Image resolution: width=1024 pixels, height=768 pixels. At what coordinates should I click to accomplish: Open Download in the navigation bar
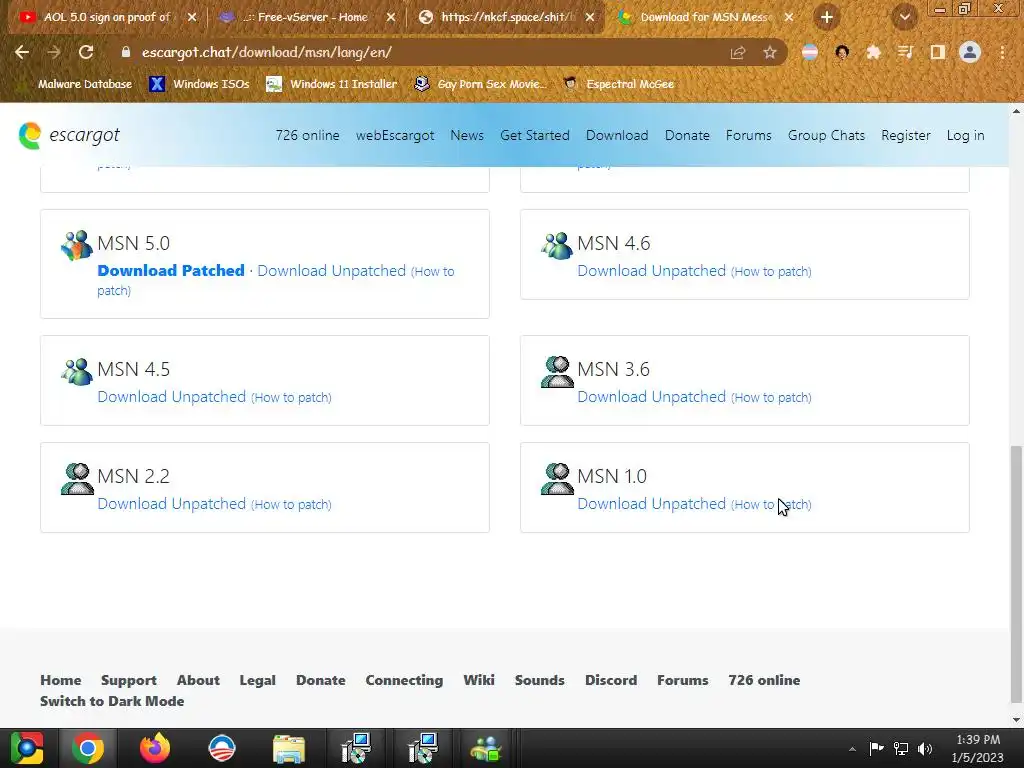[x=617, y=135]
